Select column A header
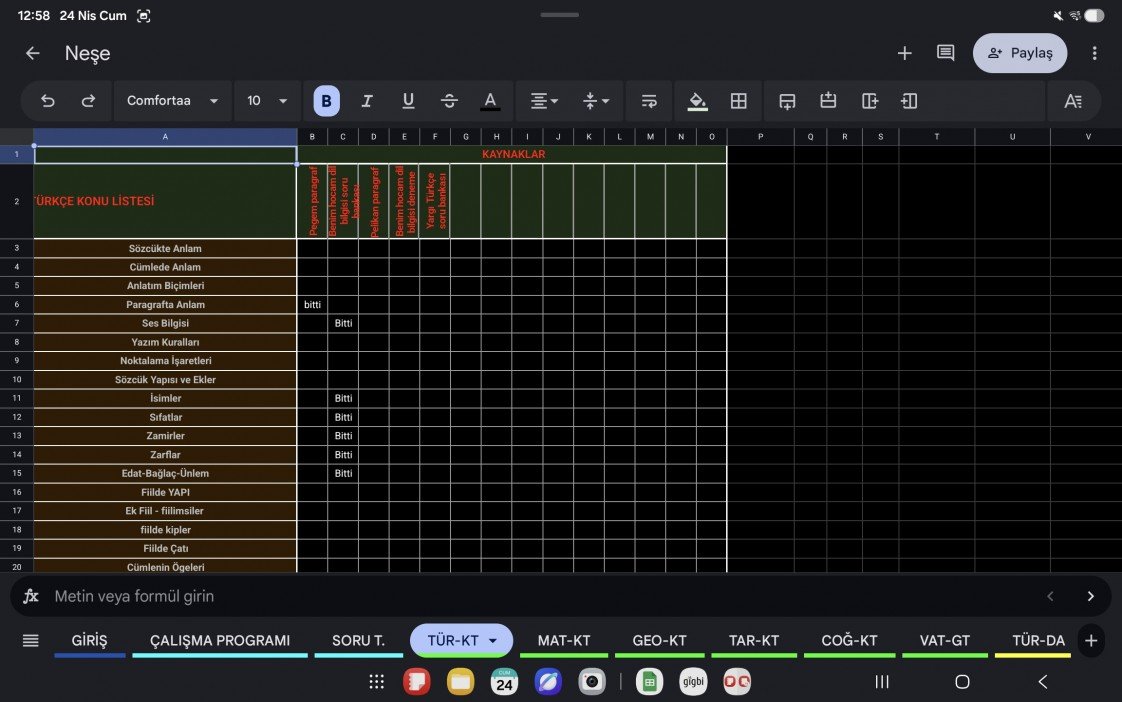1122x702 pixels. click(x=165, y=137)
